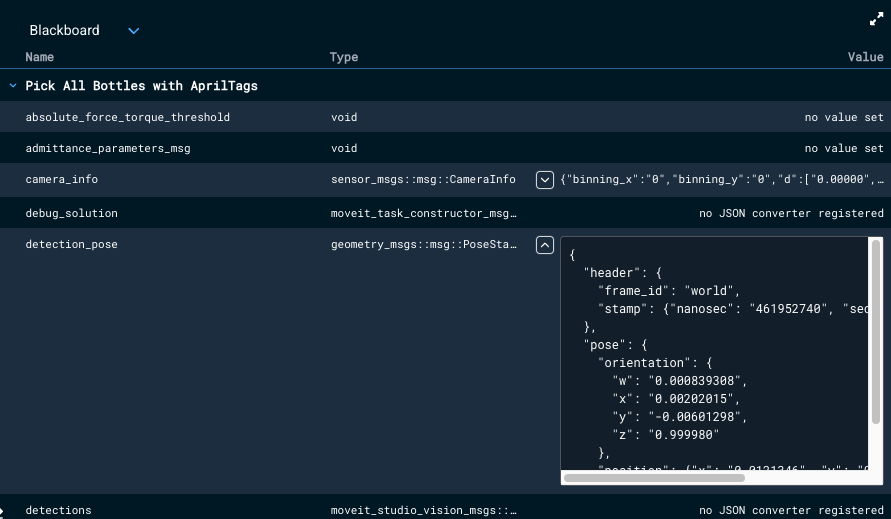Select the debug_solution row
The image size is (891, 519).
click(x=71, y=213)
